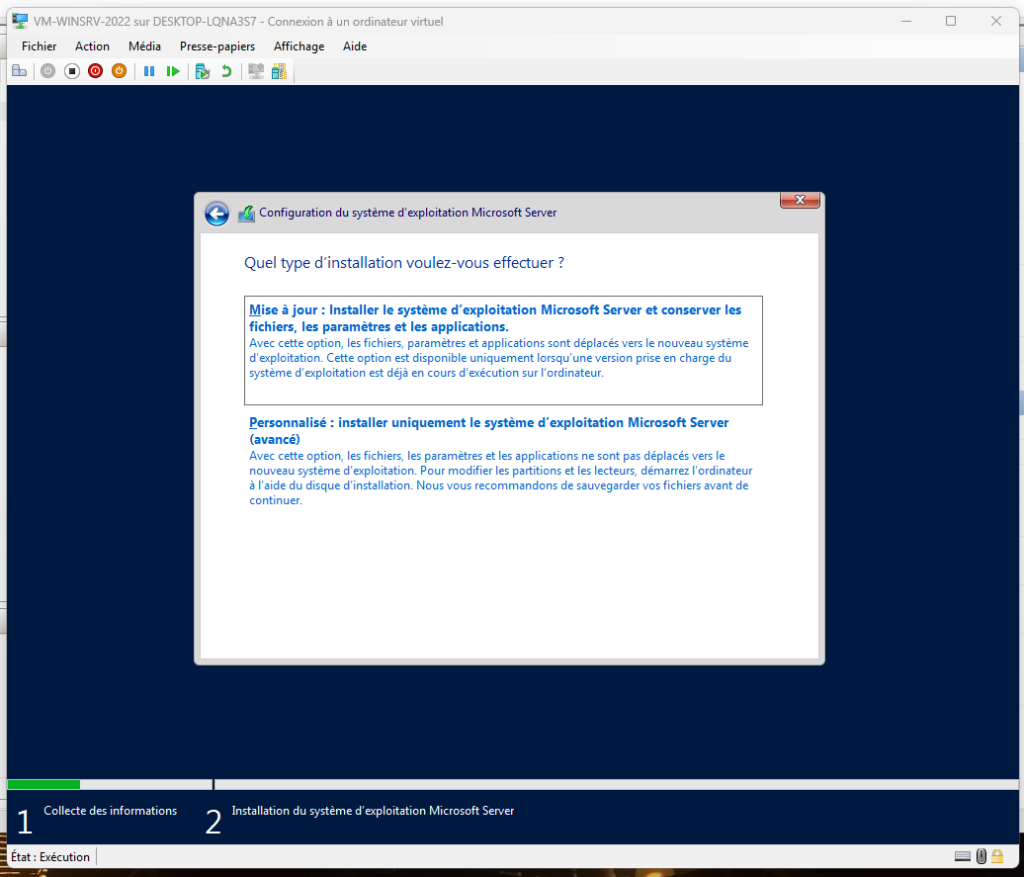Open the Action menu
Screen dimensions: 1024x877
tap(92, 46)
